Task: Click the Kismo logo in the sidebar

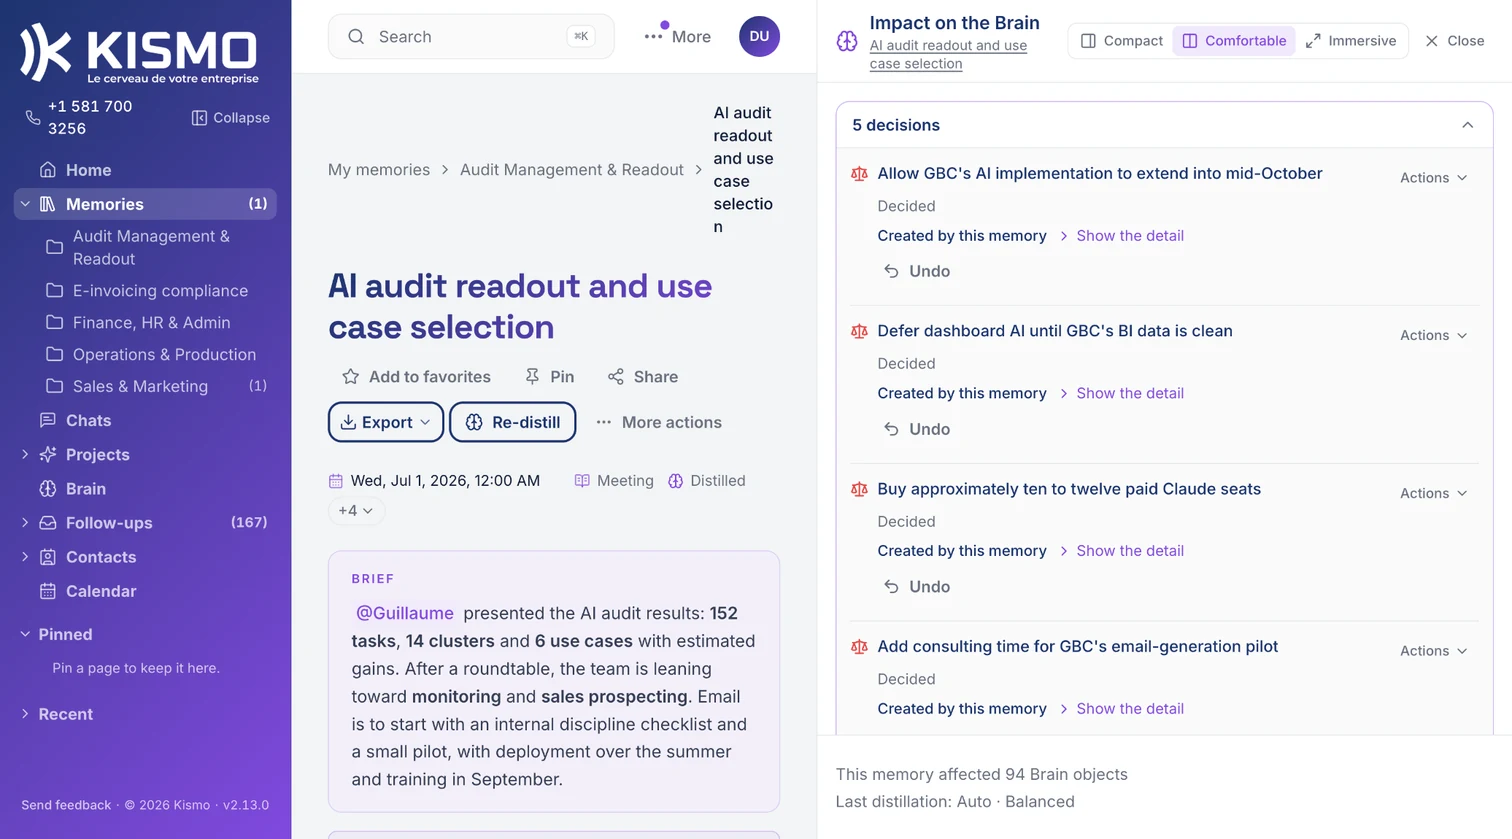Action: pyautogui.click(x=140, y=53)
